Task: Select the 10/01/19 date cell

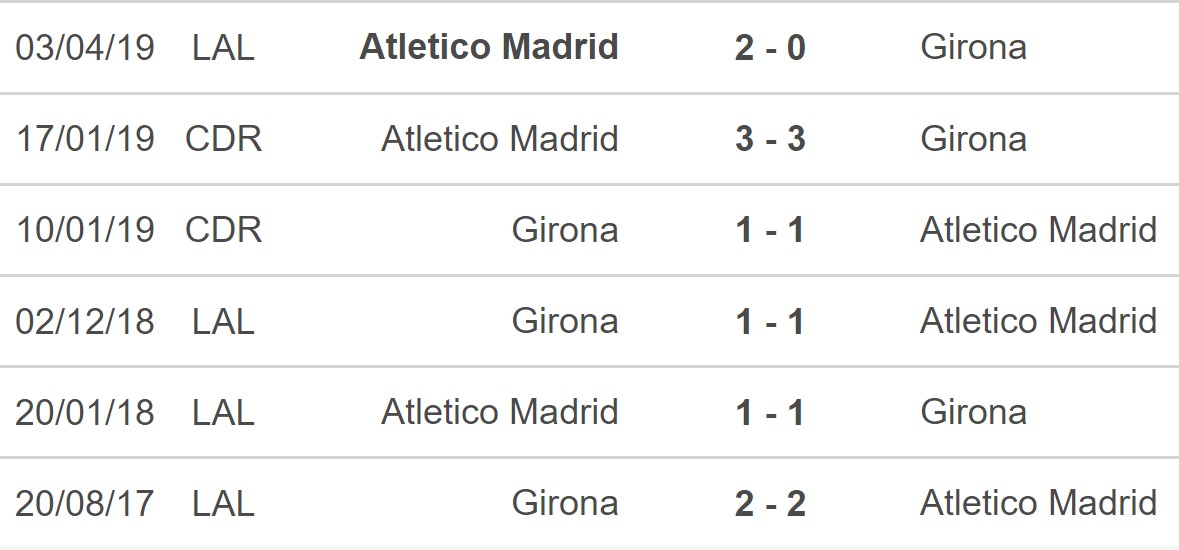Action: point(86,230)
